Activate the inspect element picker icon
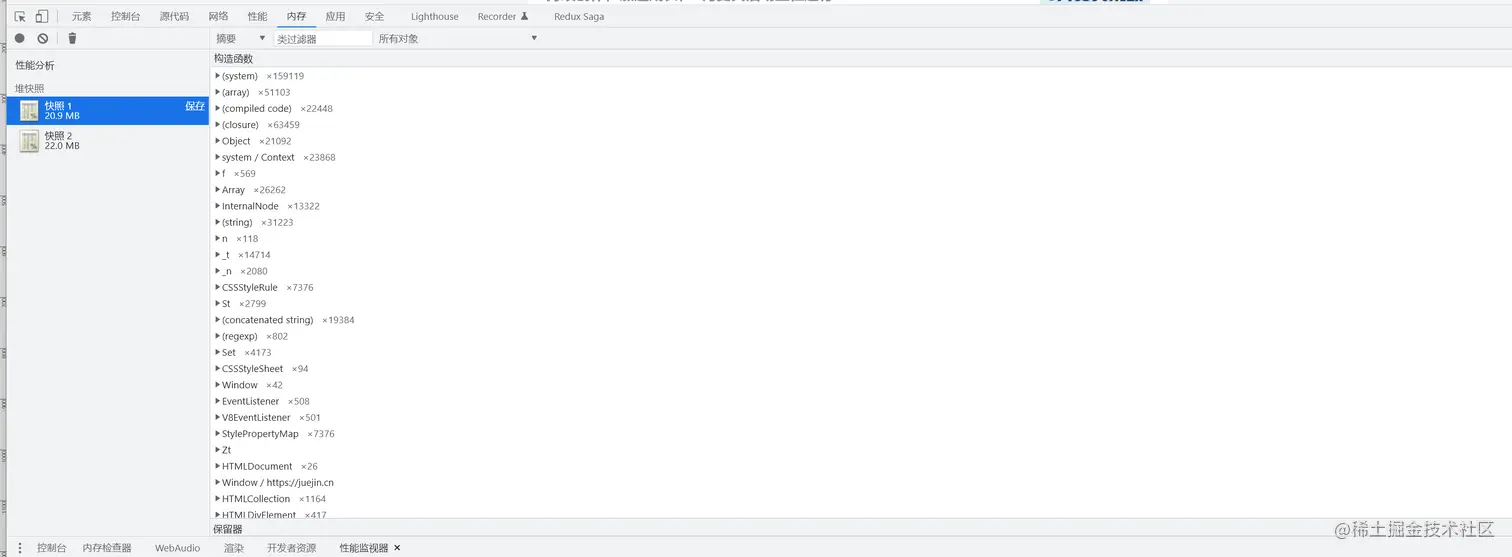This screenshot has height=557, width=1512. [x=19, y=16]
